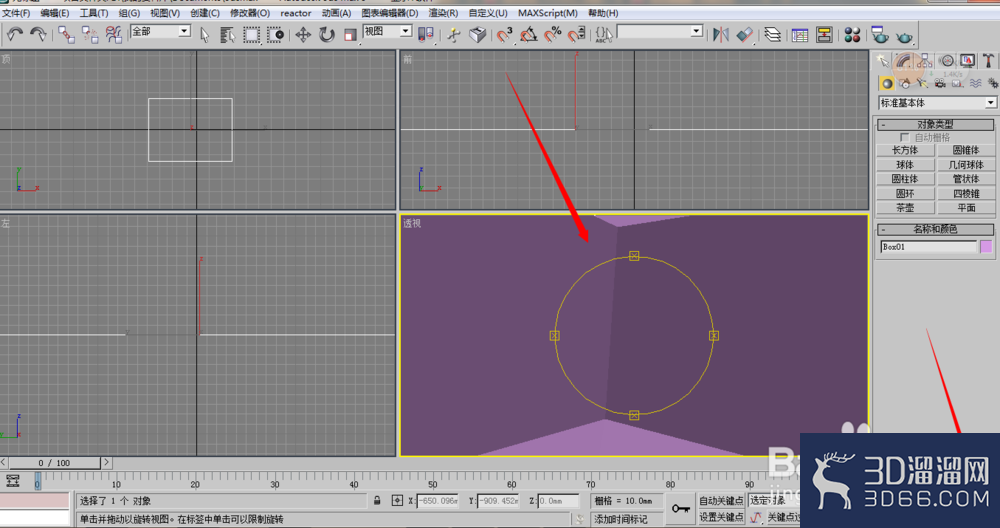Open the Layer Manager icon
Image resolution: width=1000 pixels, height=528 pixels.
click(772, 34)
